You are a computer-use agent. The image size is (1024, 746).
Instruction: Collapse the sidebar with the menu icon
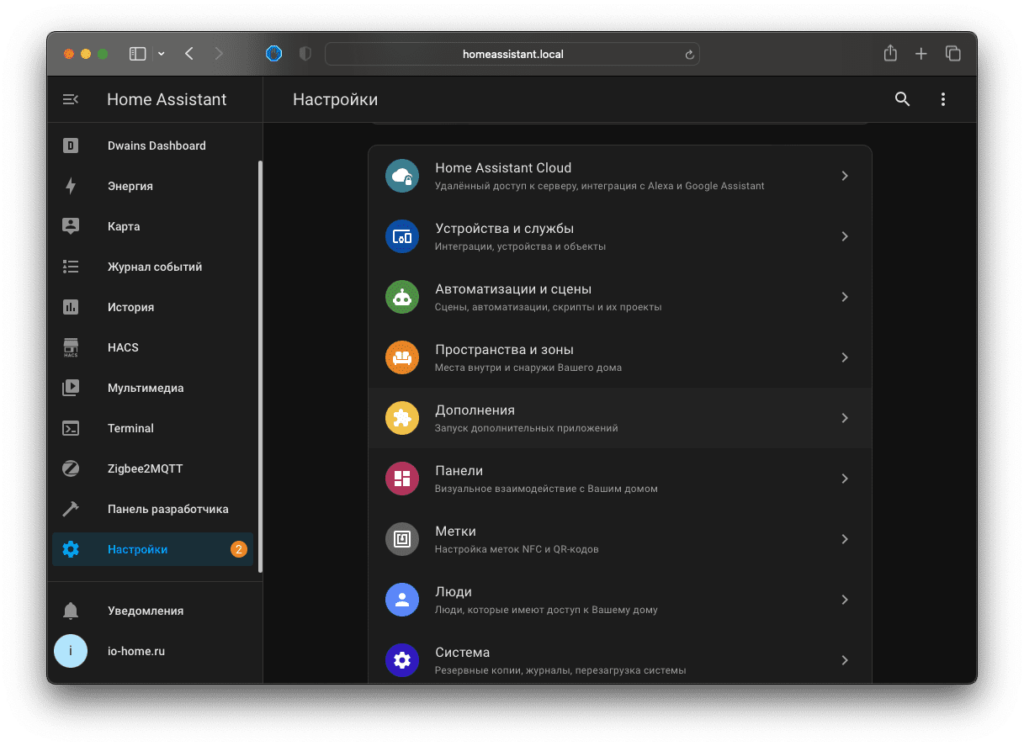coord(71,99)
